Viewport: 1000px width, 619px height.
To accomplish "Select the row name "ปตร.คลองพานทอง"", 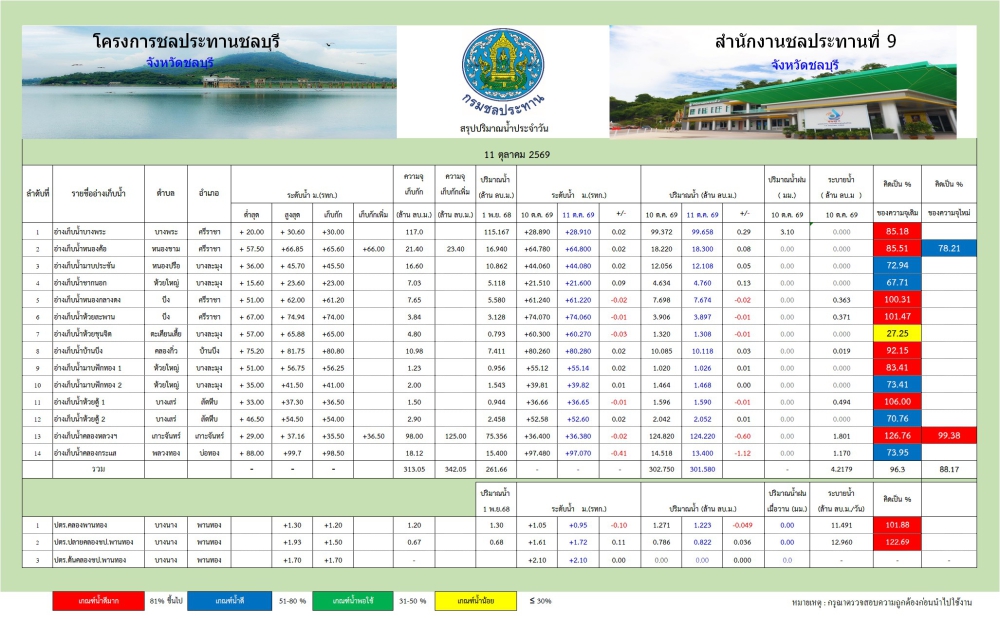I will tap(80, 525).
